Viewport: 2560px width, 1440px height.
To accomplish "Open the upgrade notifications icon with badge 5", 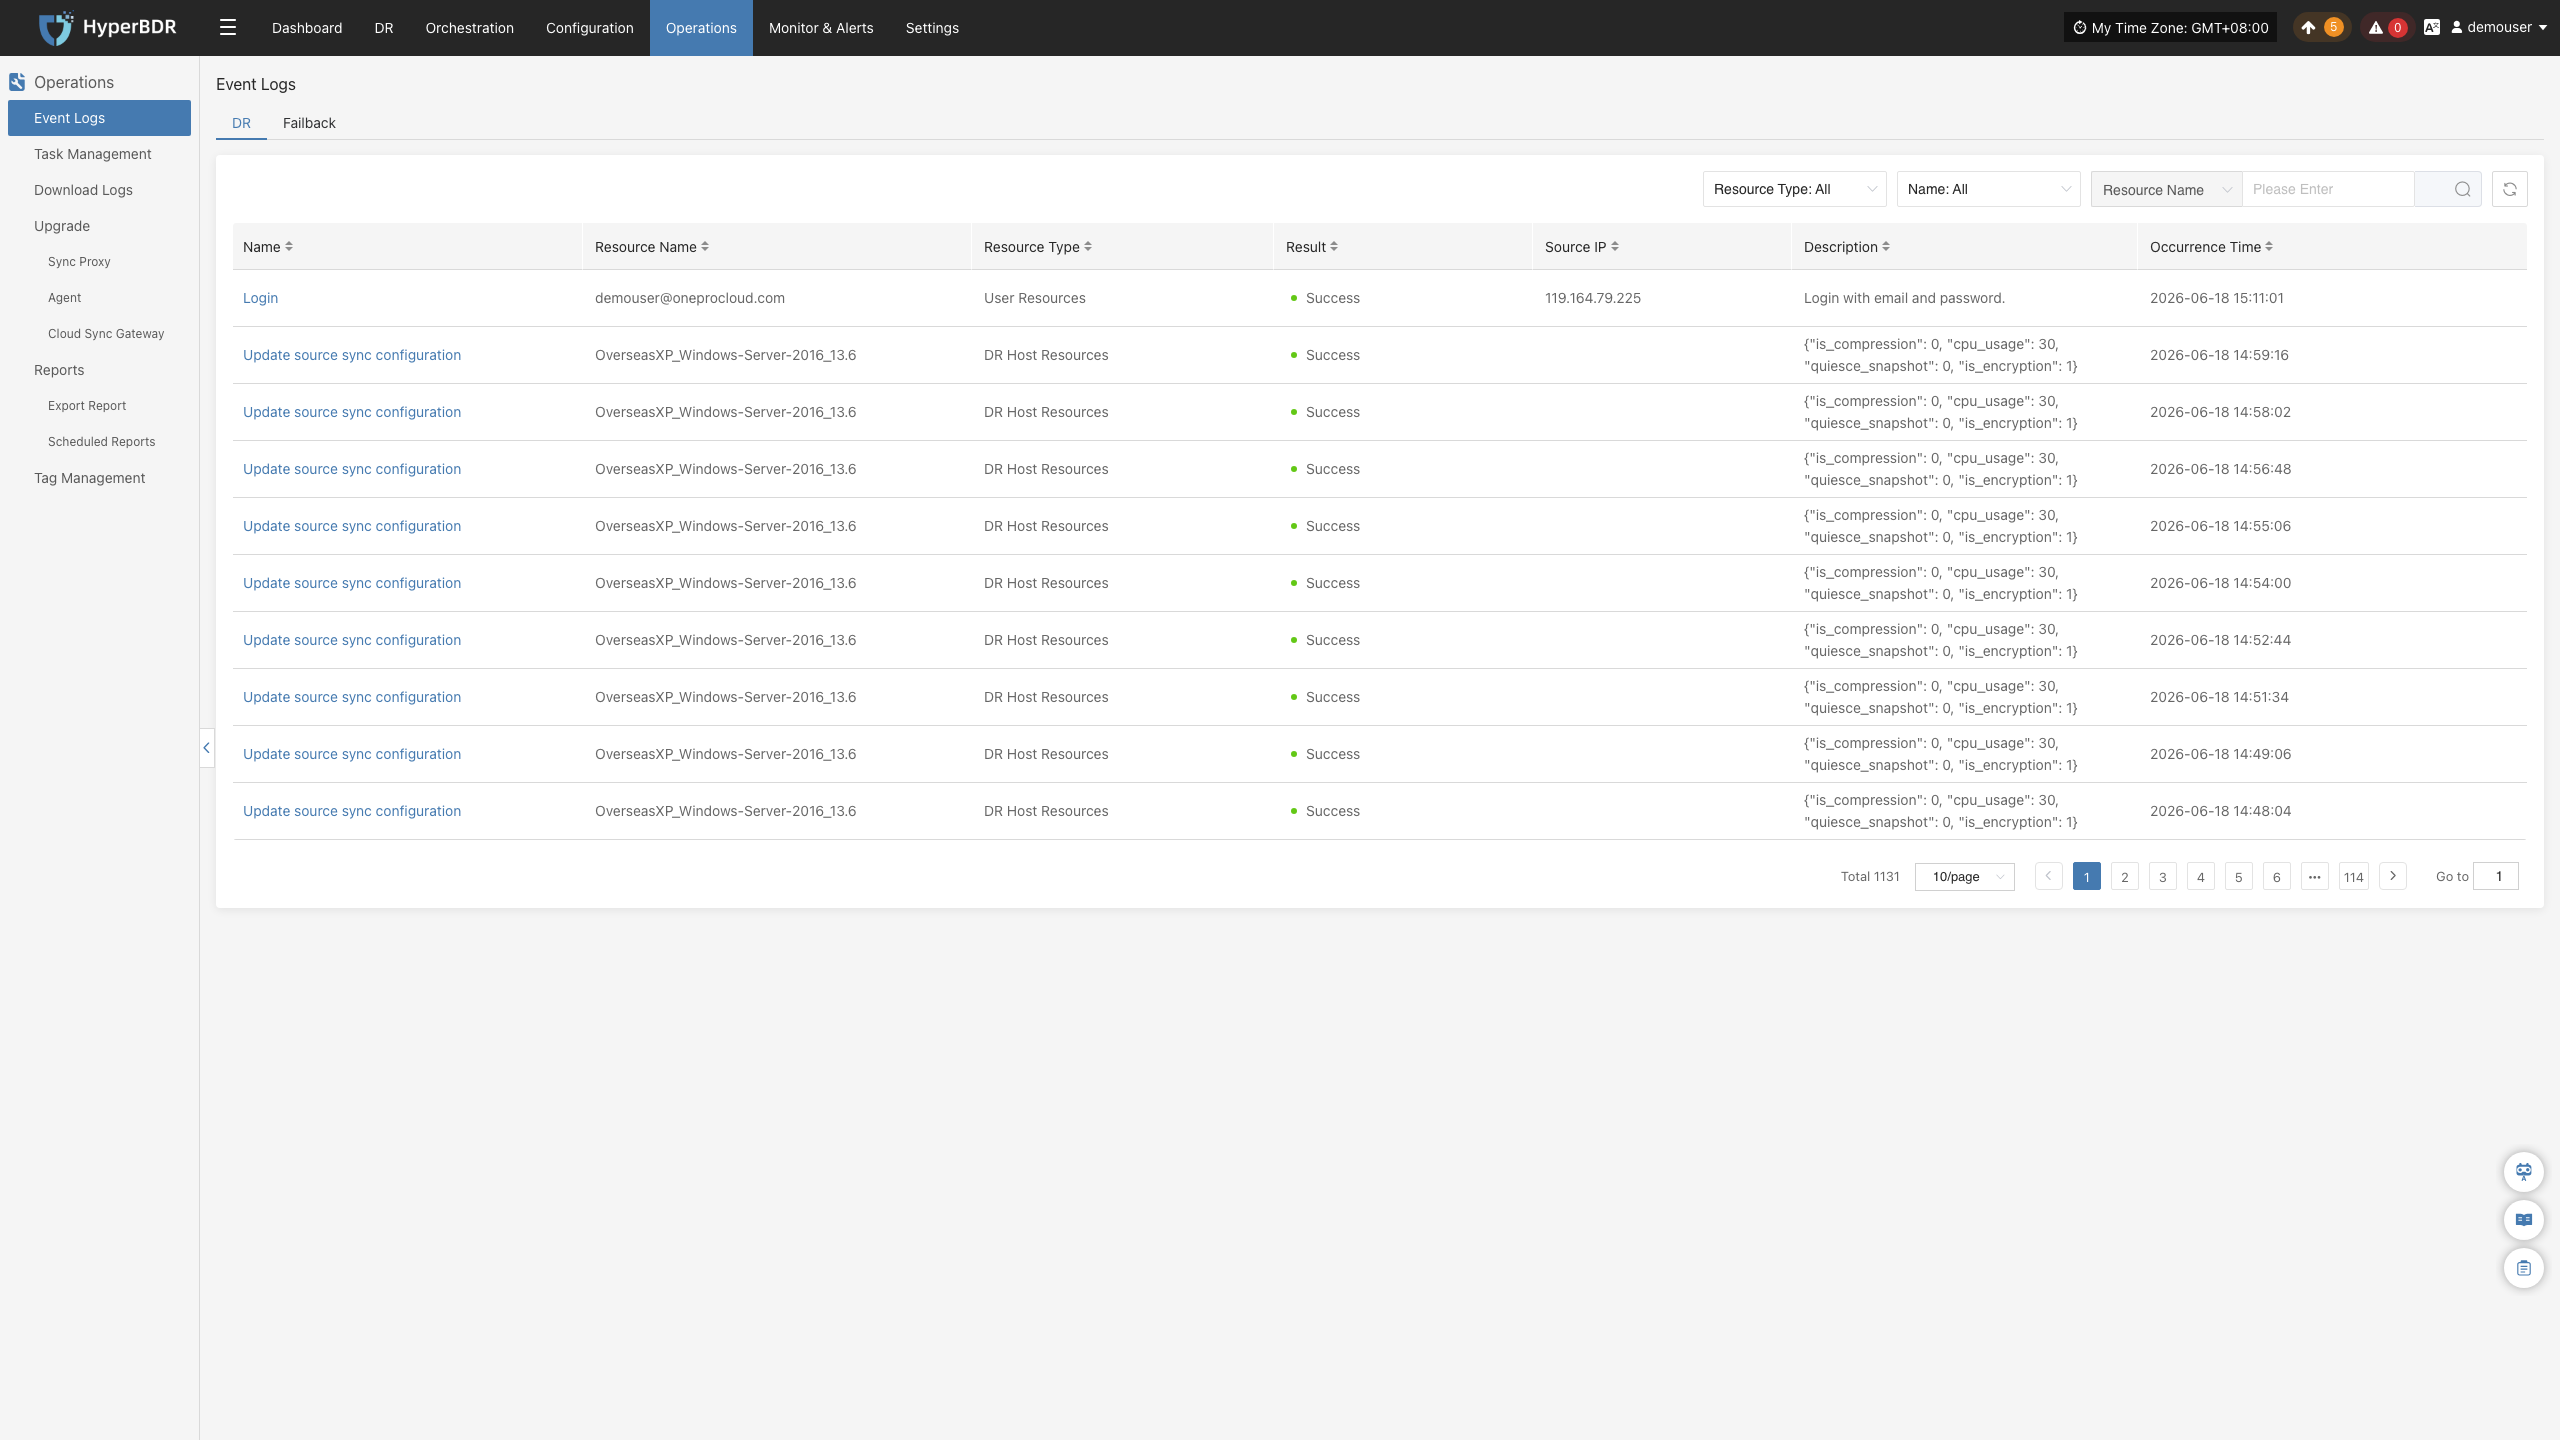I will tap(2320, 28).
